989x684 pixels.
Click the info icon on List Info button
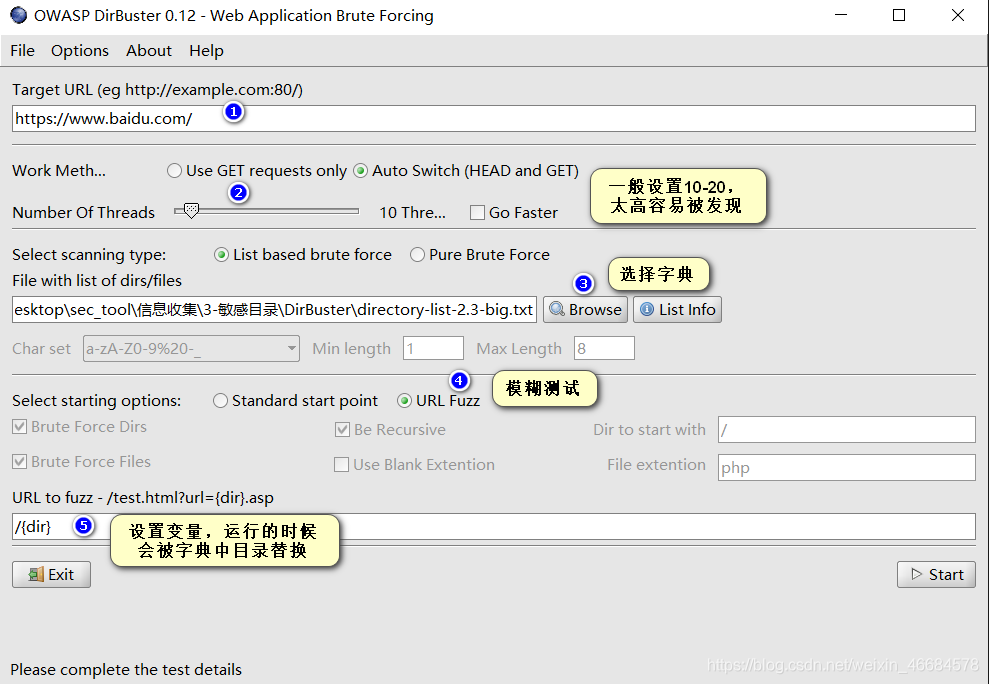[647, 310]
